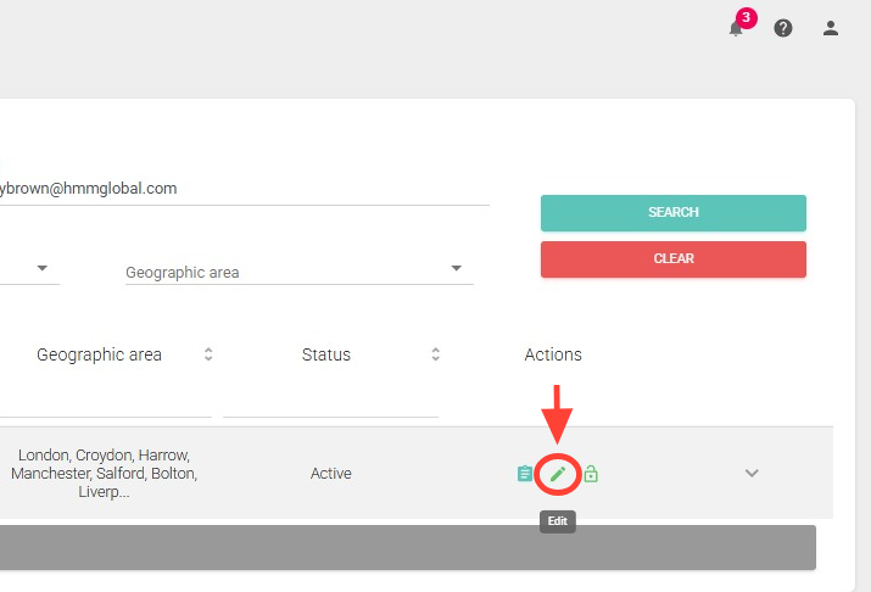Sort by Status using sort arrows
Screen dimensions: 871x592
pos(435,355)
